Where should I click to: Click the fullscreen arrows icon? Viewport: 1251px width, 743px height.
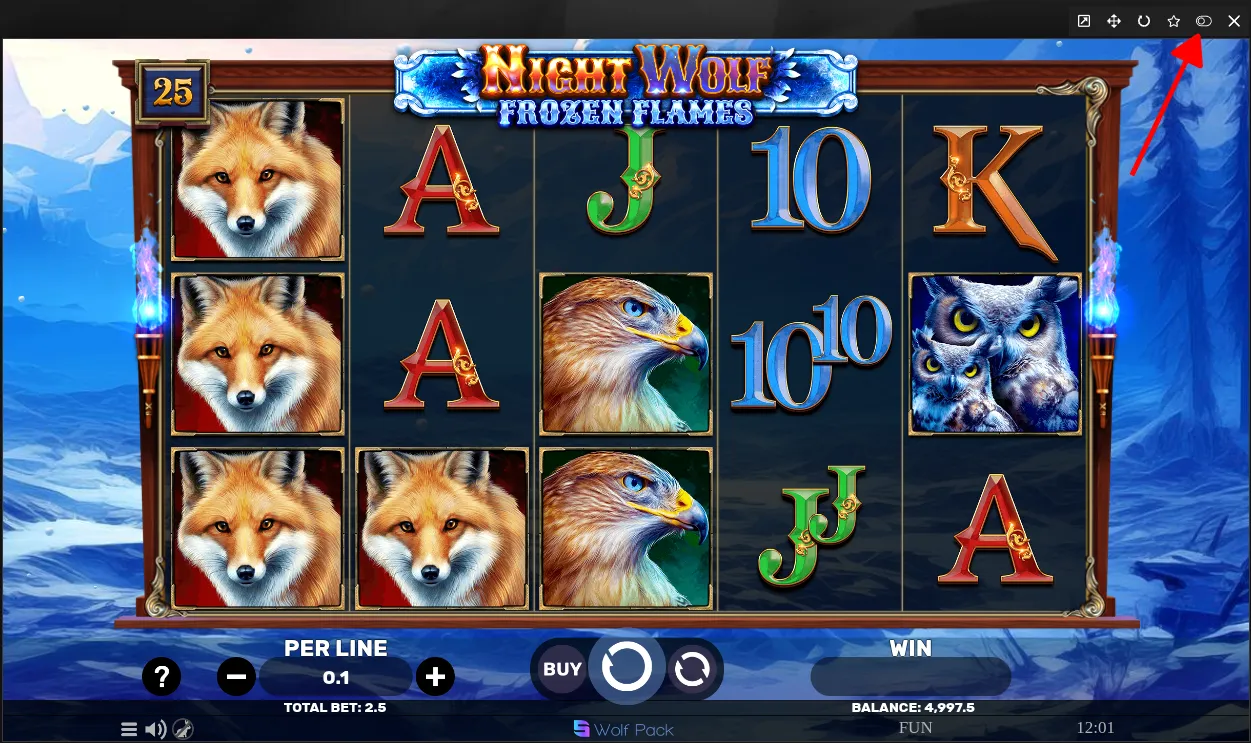pyautogui.click(x=1114, y=21)
